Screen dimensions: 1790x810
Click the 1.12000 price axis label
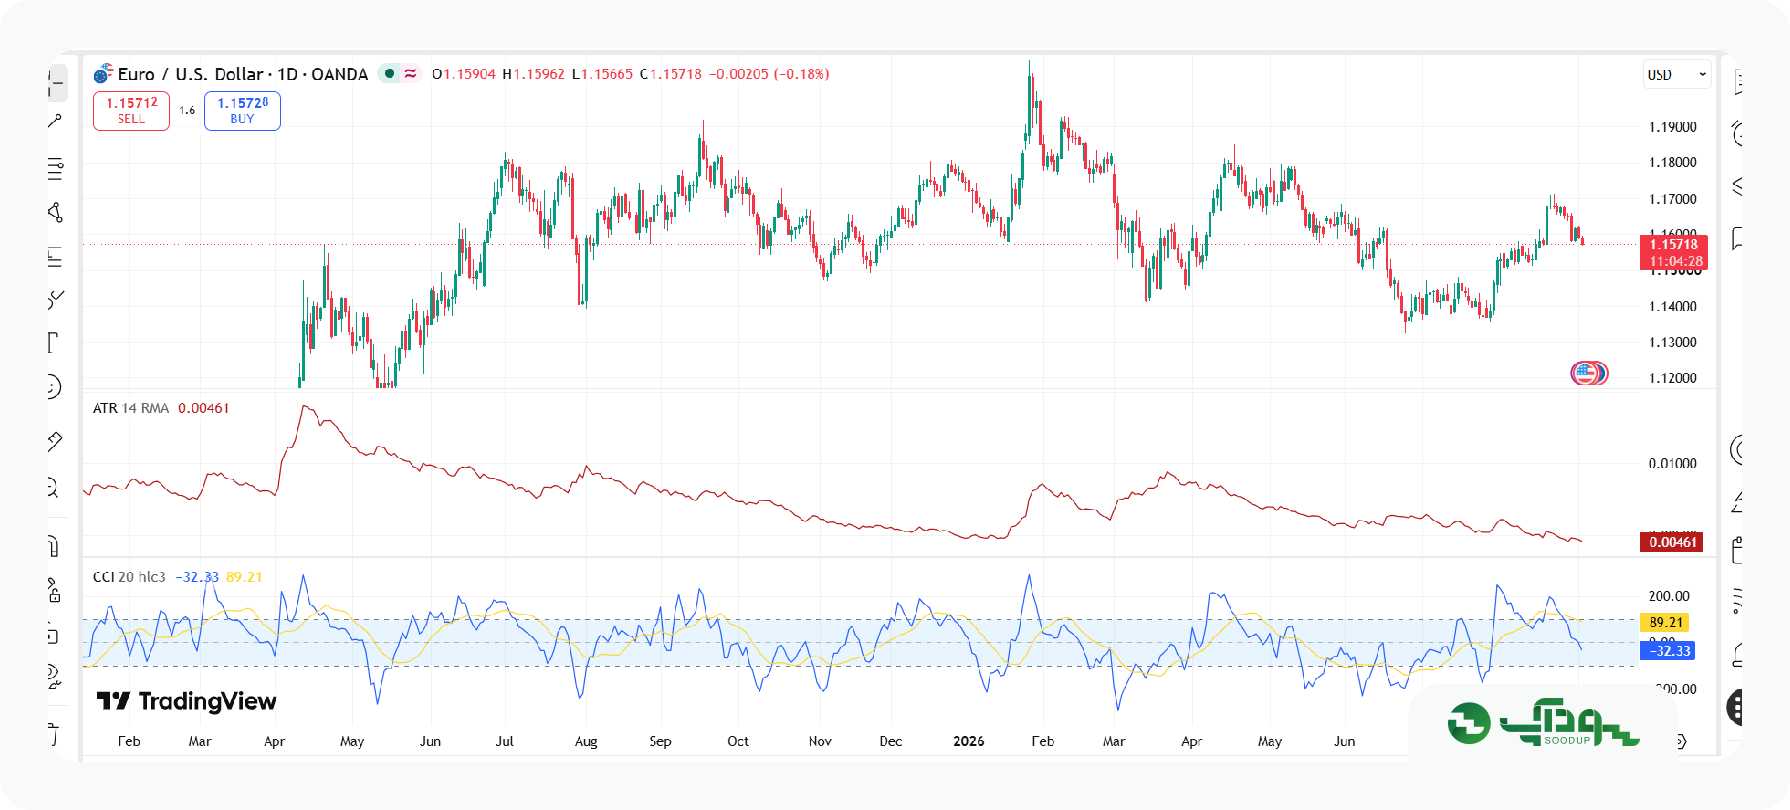(1672, 378)
